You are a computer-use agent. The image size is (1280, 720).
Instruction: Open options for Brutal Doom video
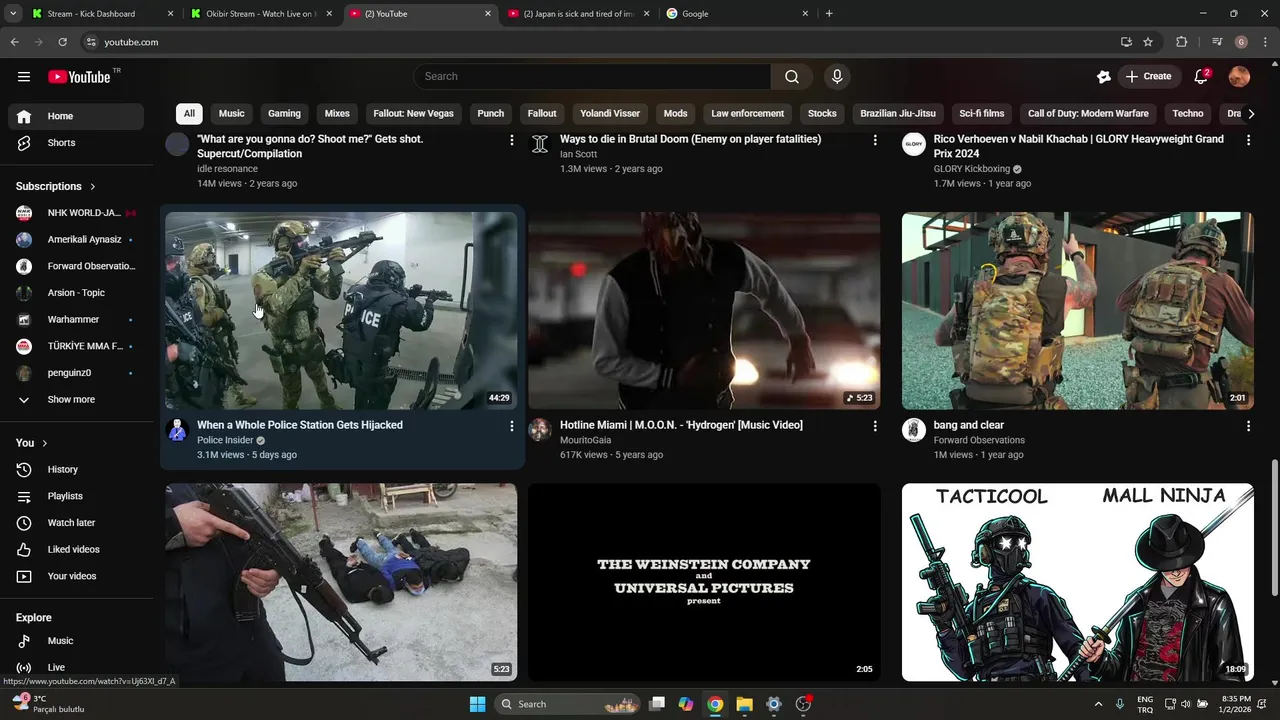coord(875,140)
